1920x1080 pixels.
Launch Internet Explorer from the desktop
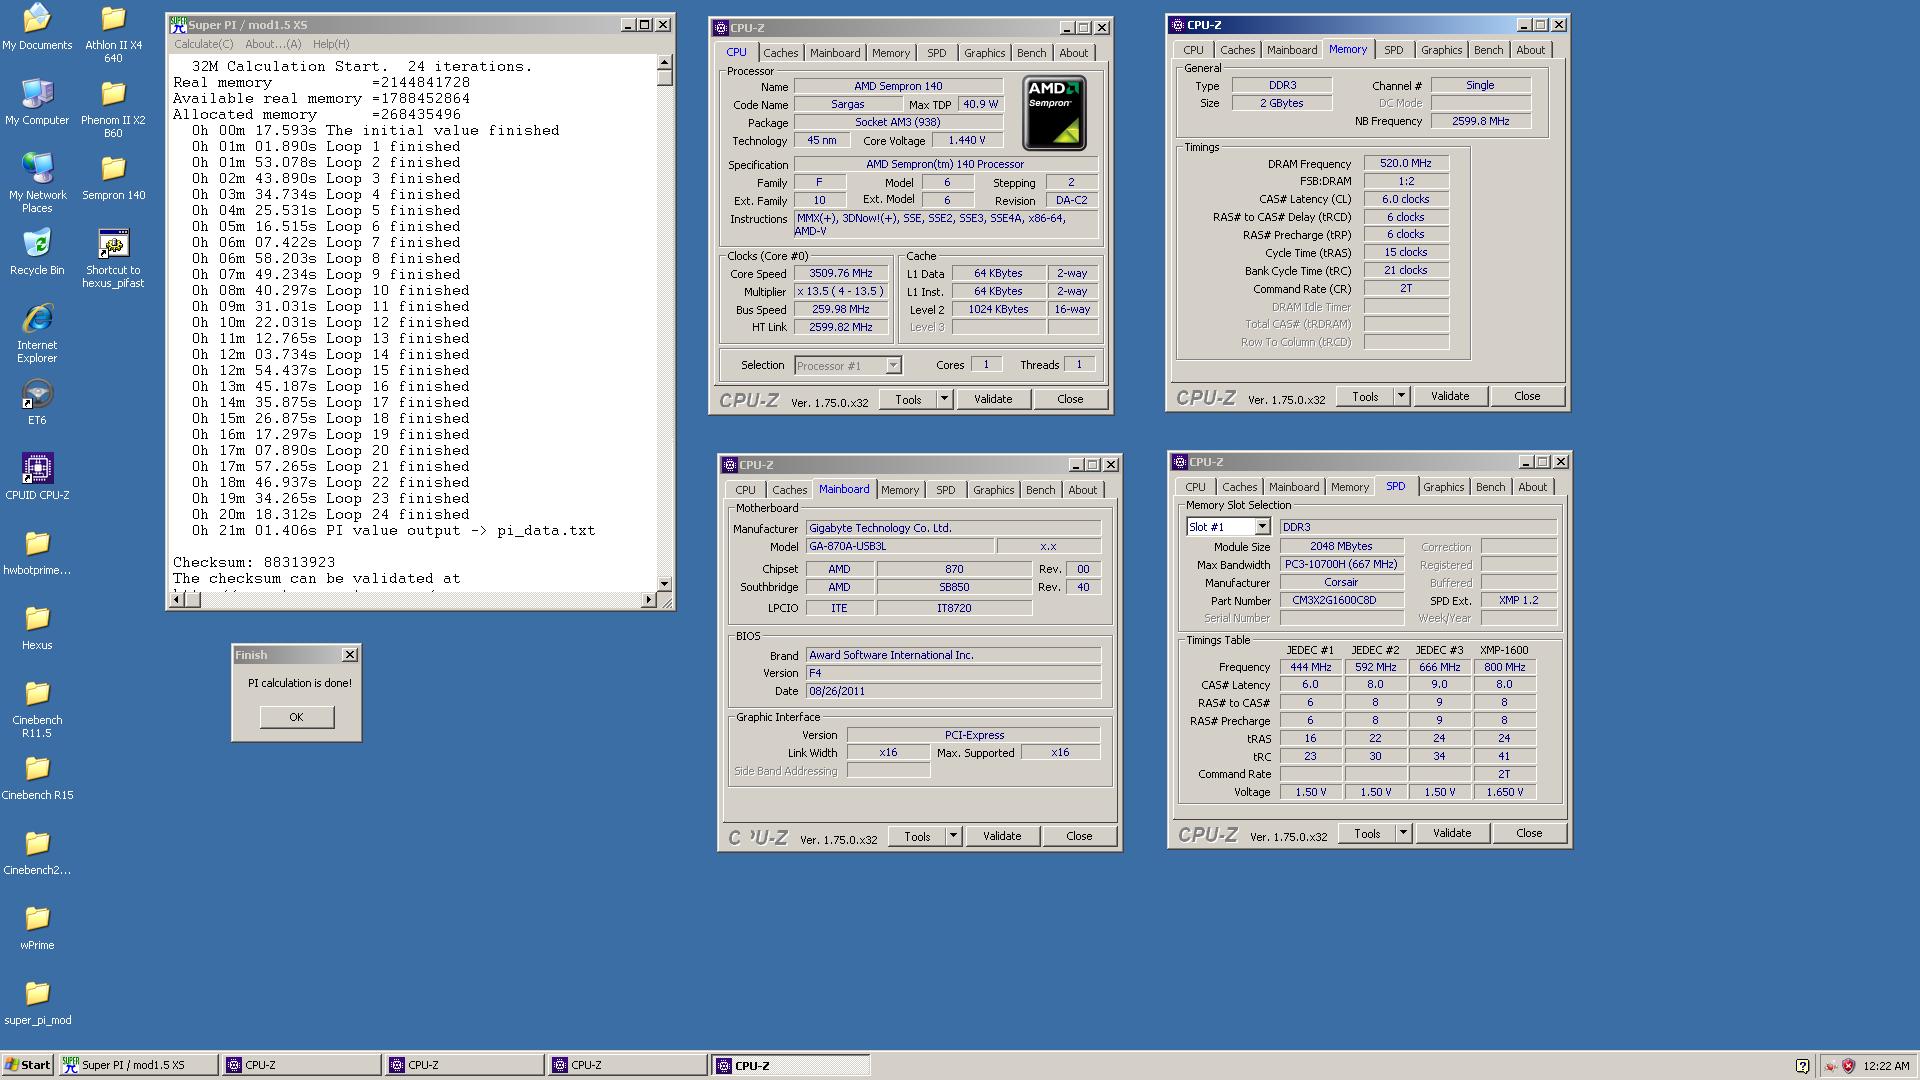37,334
